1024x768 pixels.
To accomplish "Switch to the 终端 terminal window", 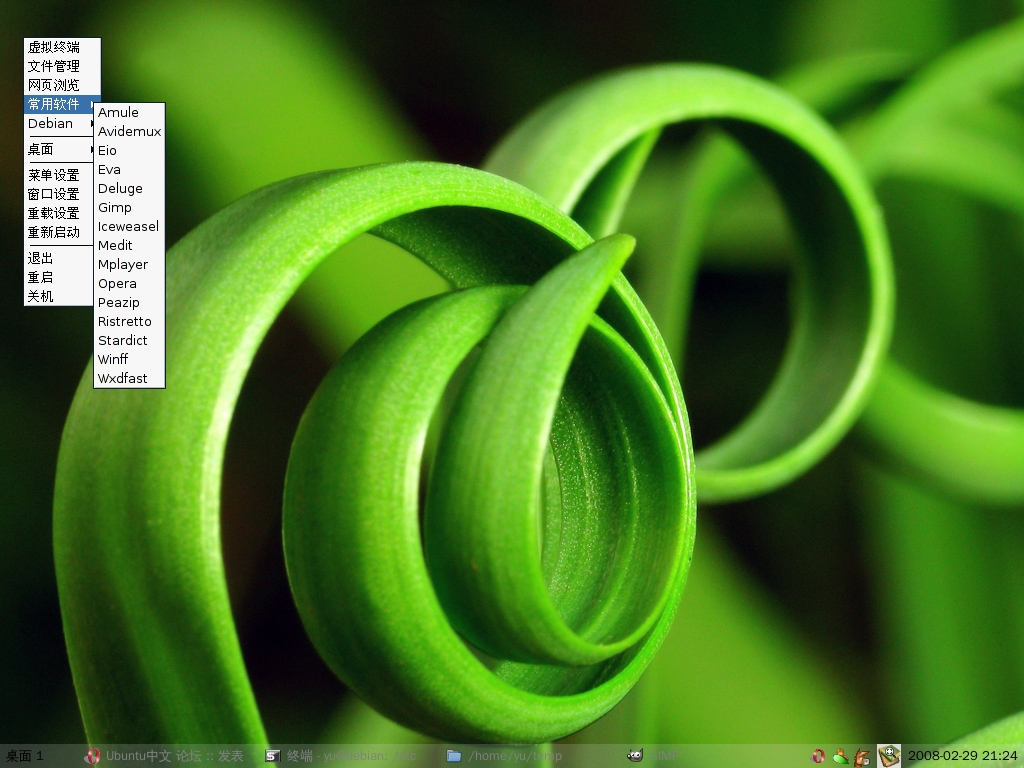I will click(x=351, y=756).
